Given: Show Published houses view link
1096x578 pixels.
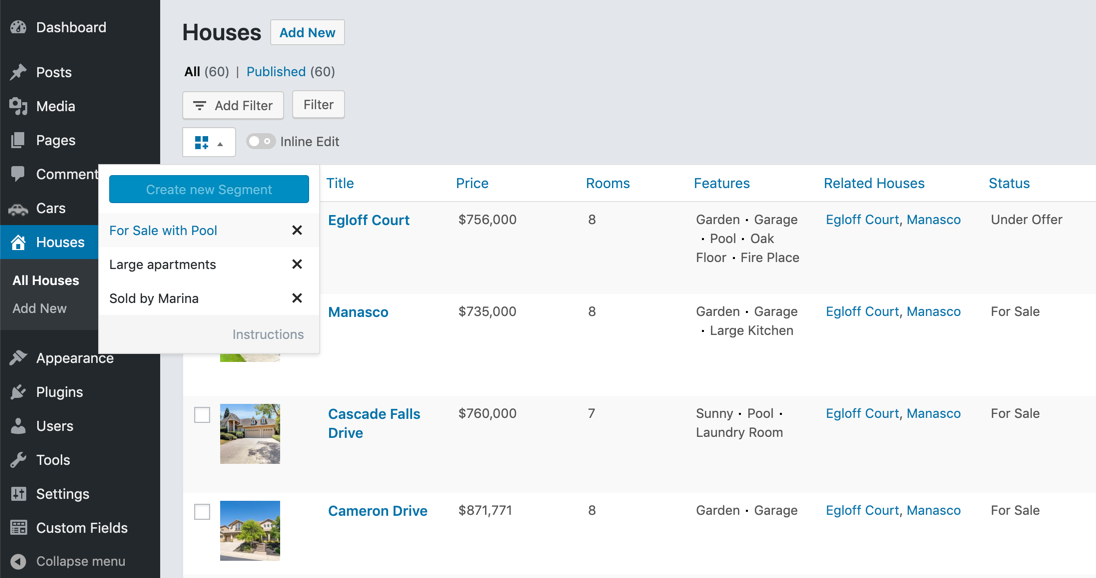Looking at the screenshot, I should (x=276, y=71).
